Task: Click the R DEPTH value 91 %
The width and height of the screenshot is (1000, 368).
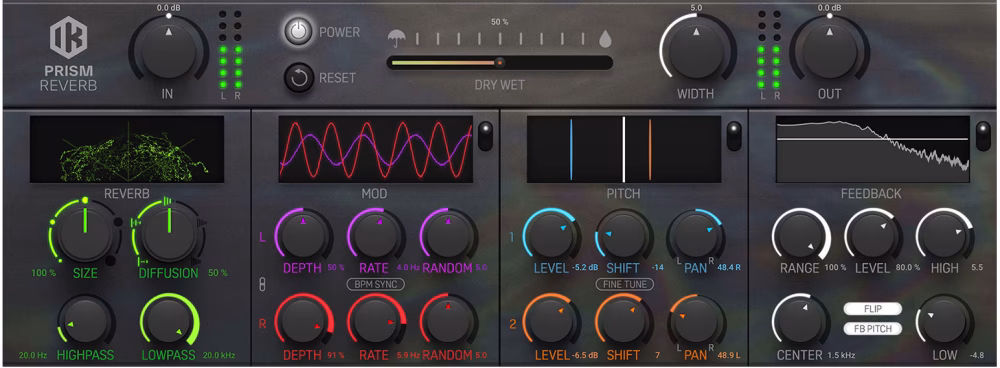Action: point(335,355)
